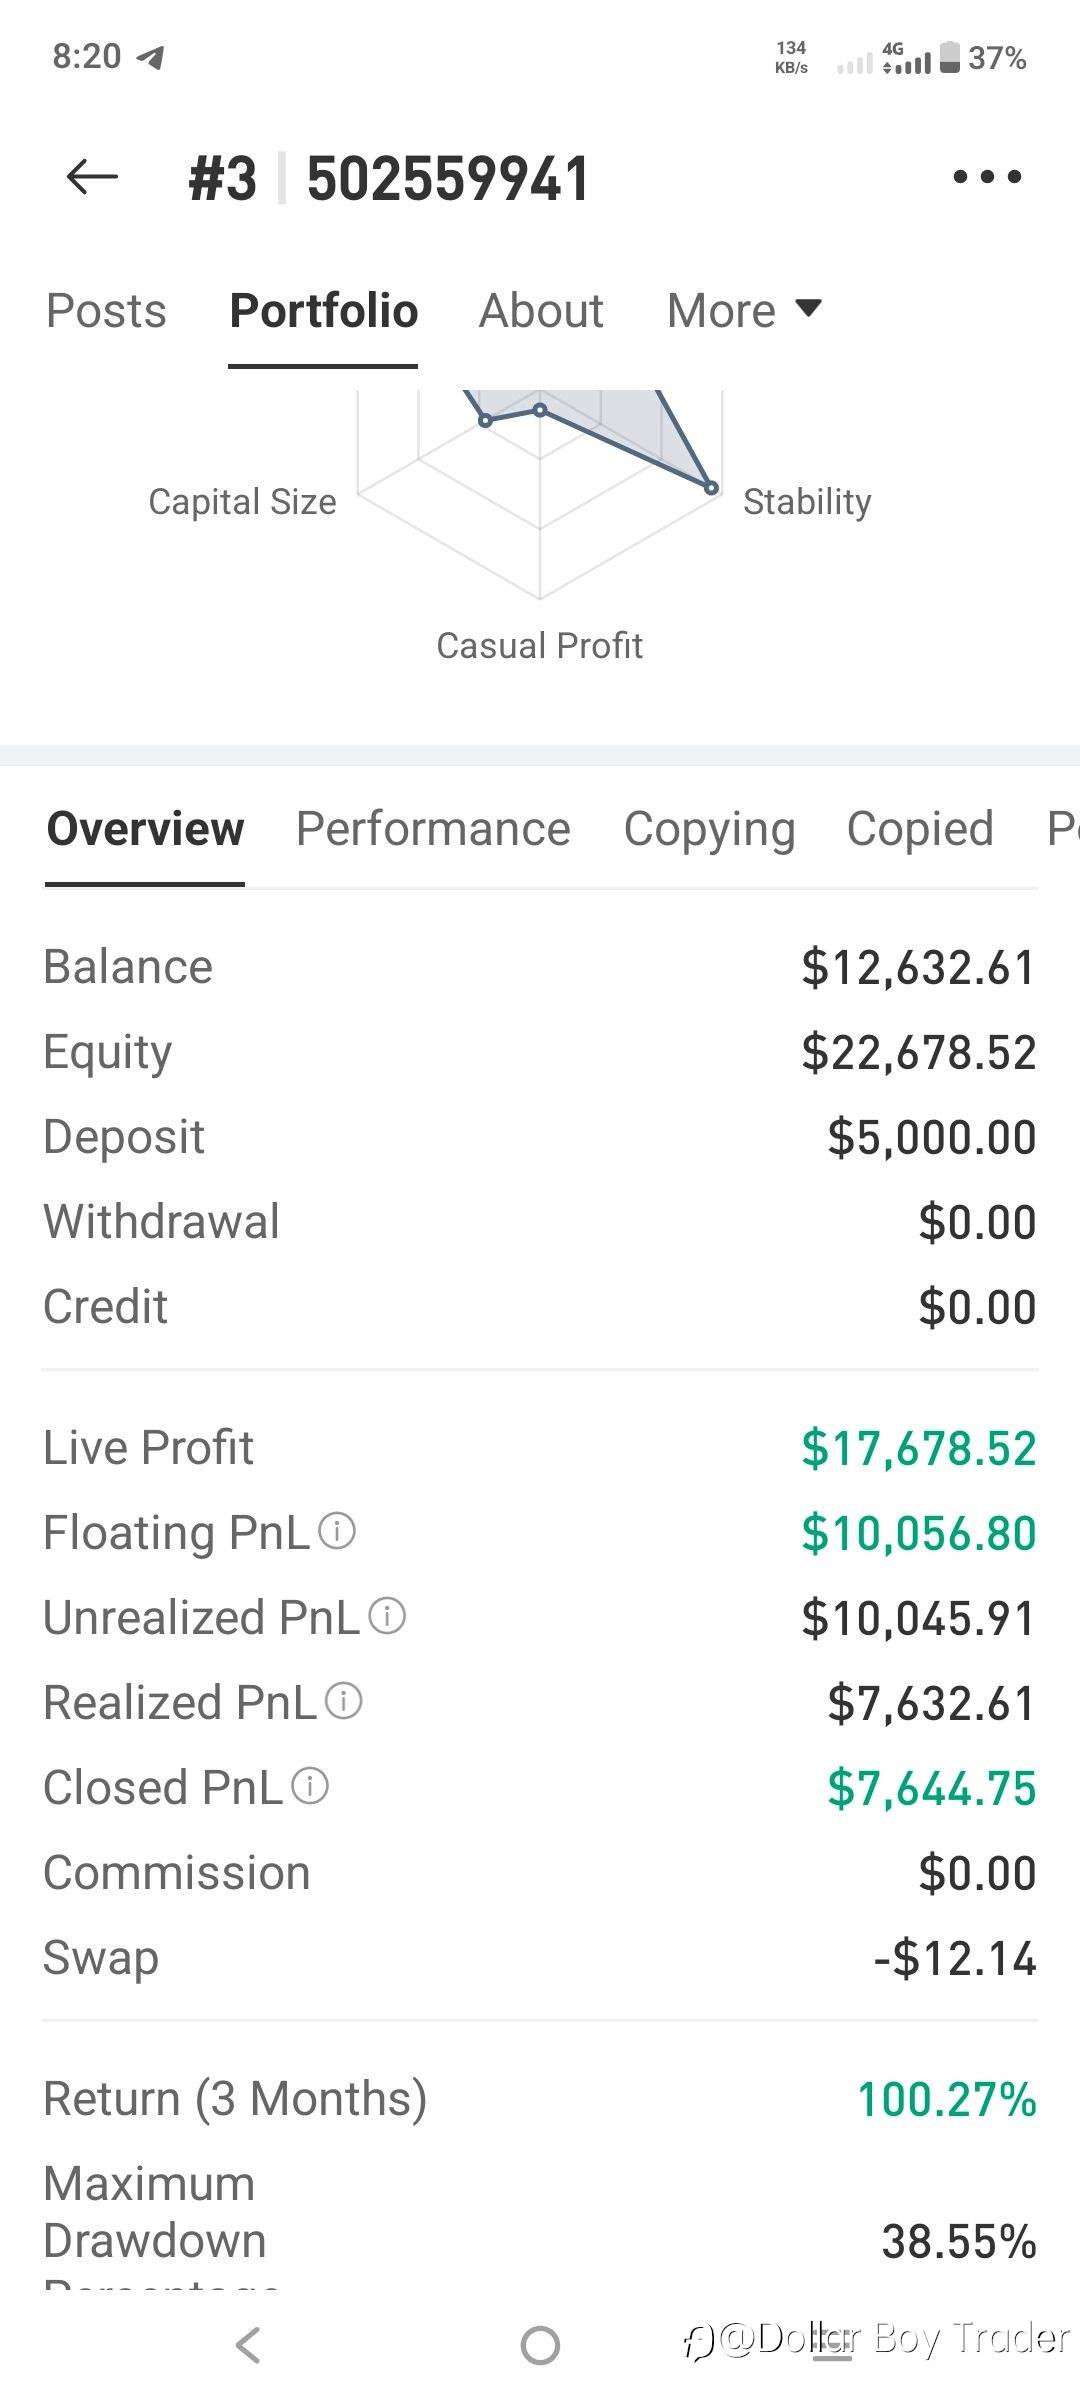Tap the account number 502559941 title
The height and width of the screenshot is (2400, 1080).
point(448,179)
